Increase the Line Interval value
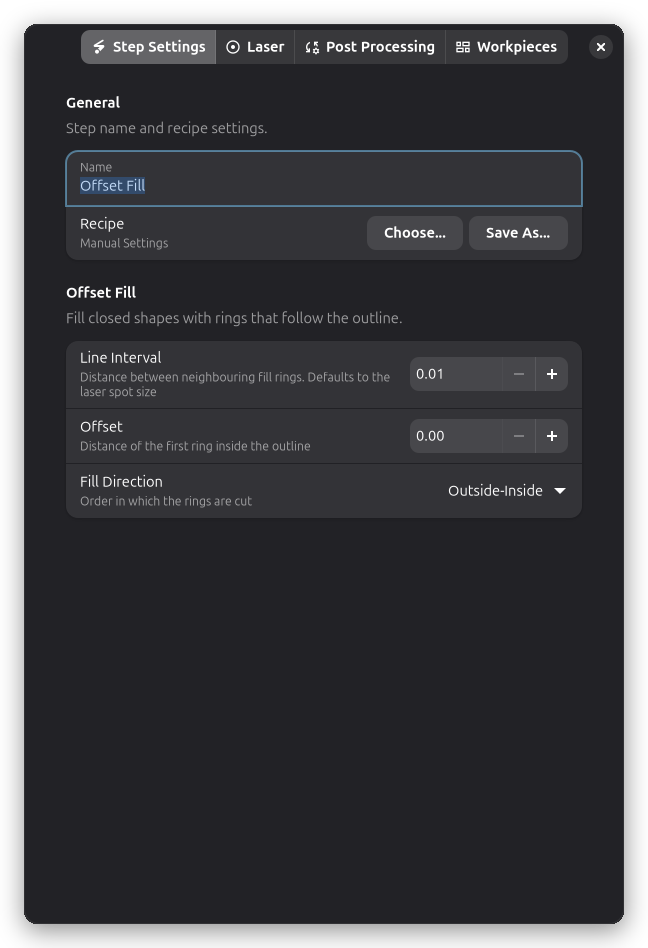 click(552, 374)
